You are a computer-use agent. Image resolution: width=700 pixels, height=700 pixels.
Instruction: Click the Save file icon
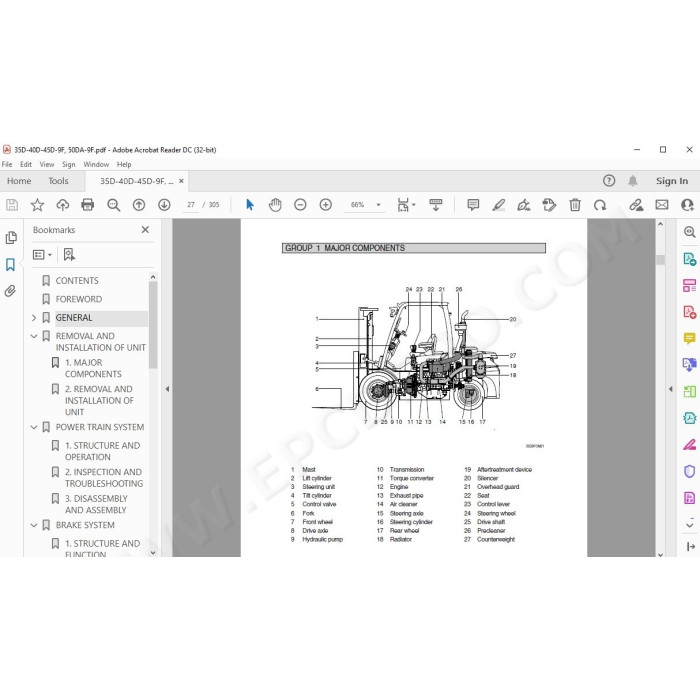click(12, 205)
